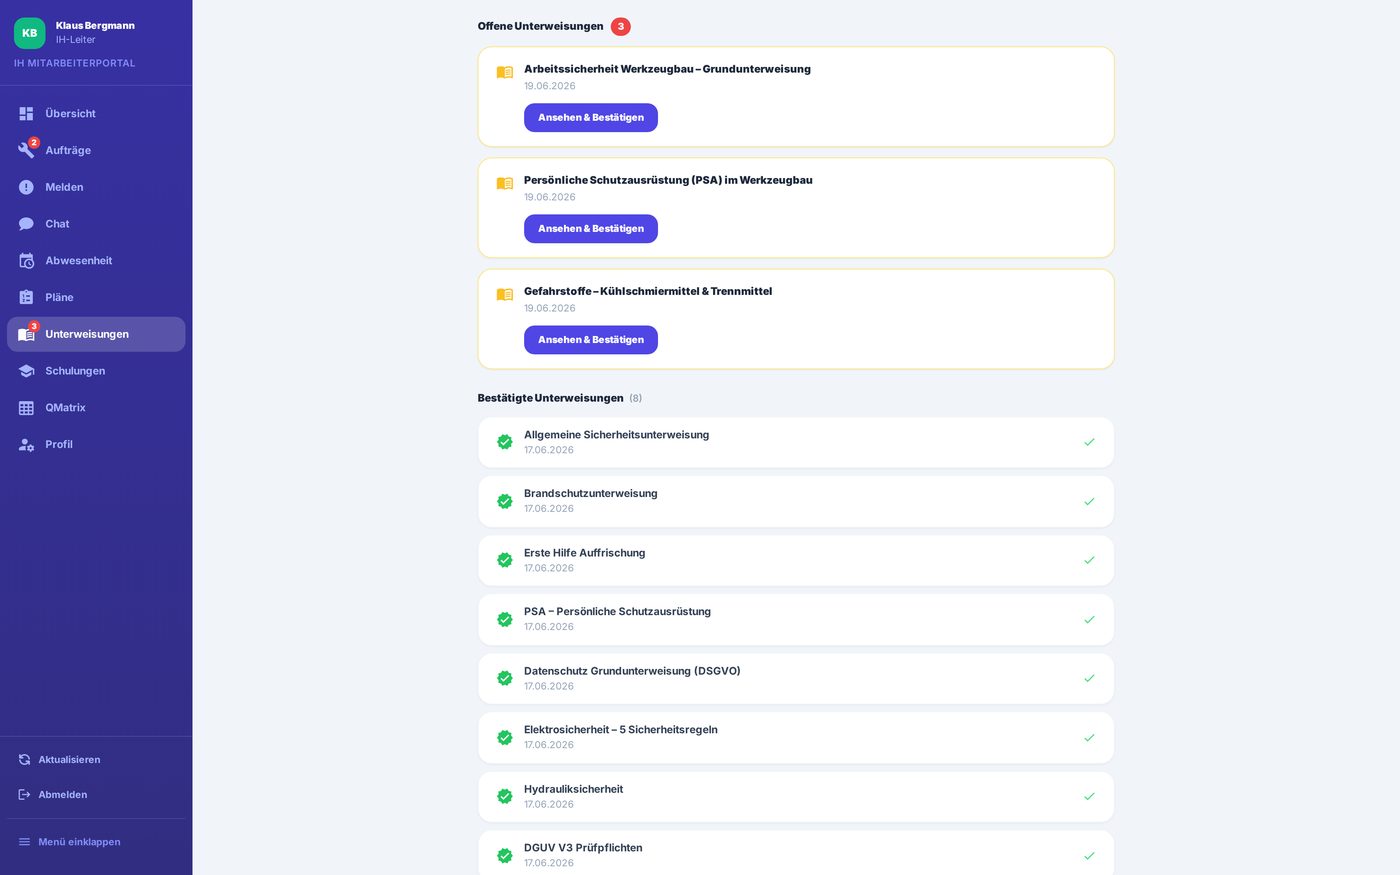Viewport: 1400px width, 875px height.
Task: Select Schulungen in the sidebar
Action: [x=96, y=371]
